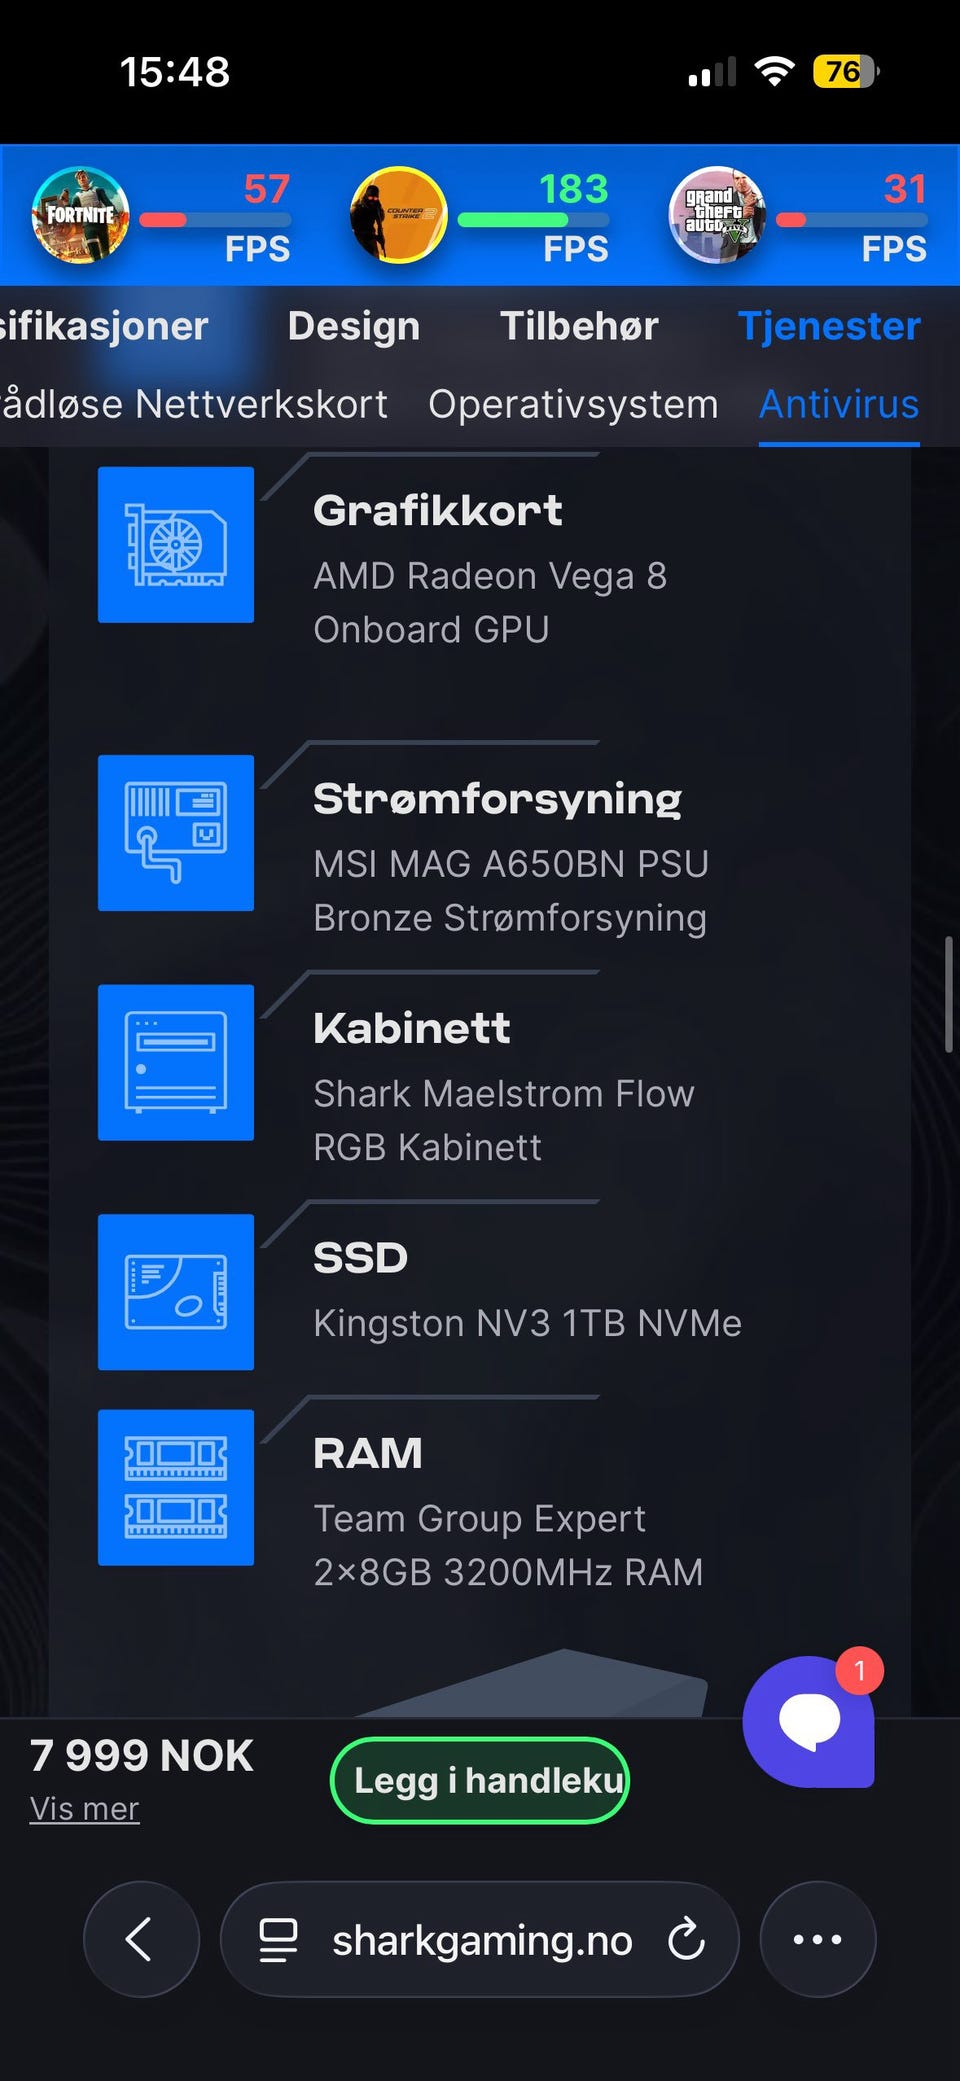Tap the Counter-Strike 183 FPS bar

point(533,220)
